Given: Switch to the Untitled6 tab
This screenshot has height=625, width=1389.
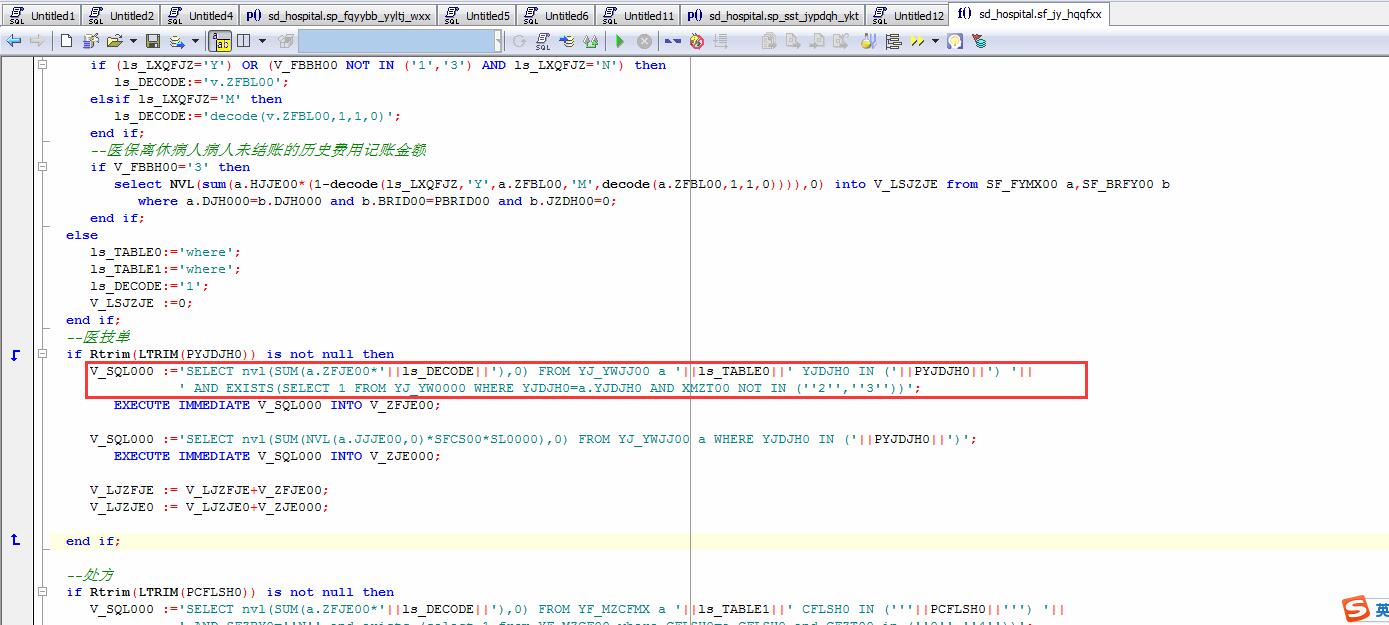Looking at the screenshot, I should click(x=556, y=15).
